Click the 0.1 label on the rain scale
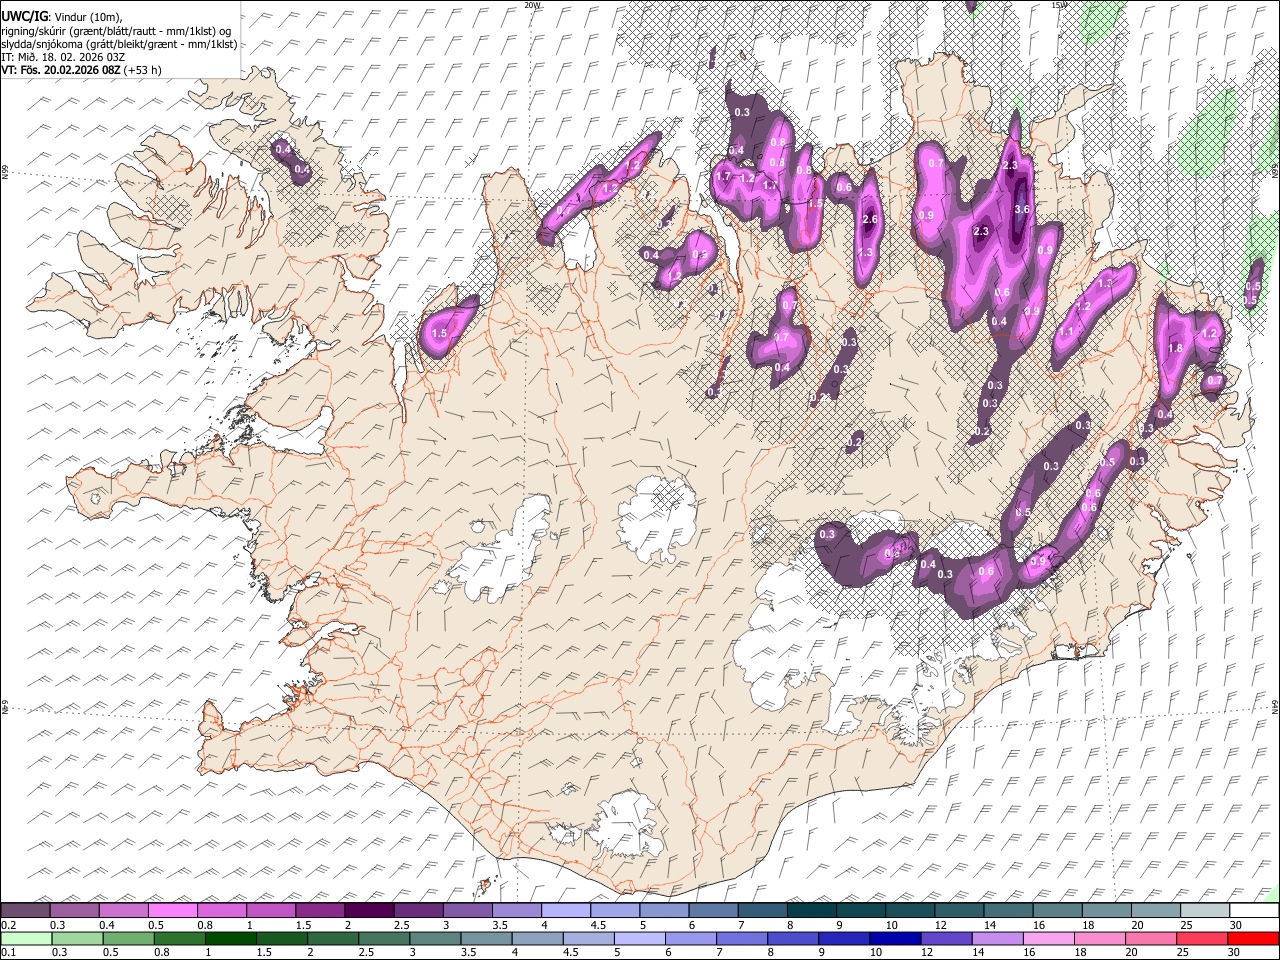The image size is (1280, 960). click(9, 952)
